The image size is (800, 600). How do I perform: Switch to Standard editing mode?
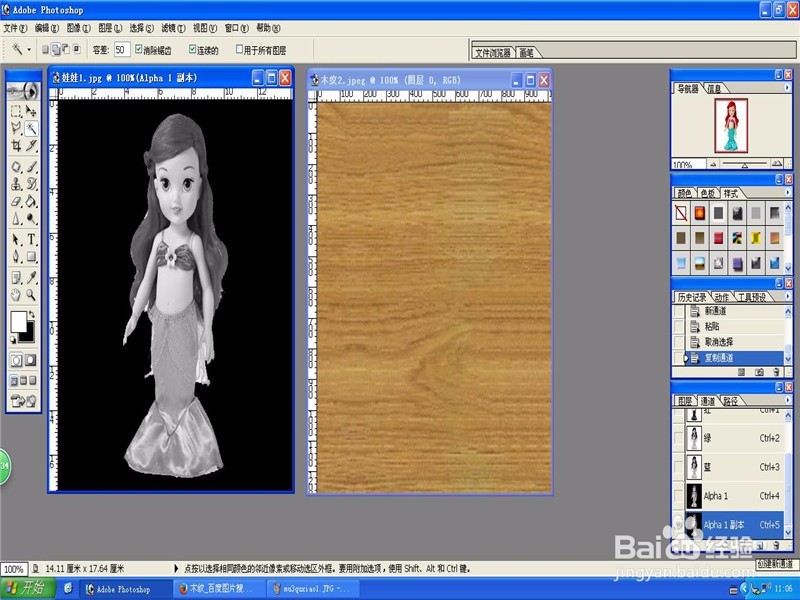pos(16,361)
